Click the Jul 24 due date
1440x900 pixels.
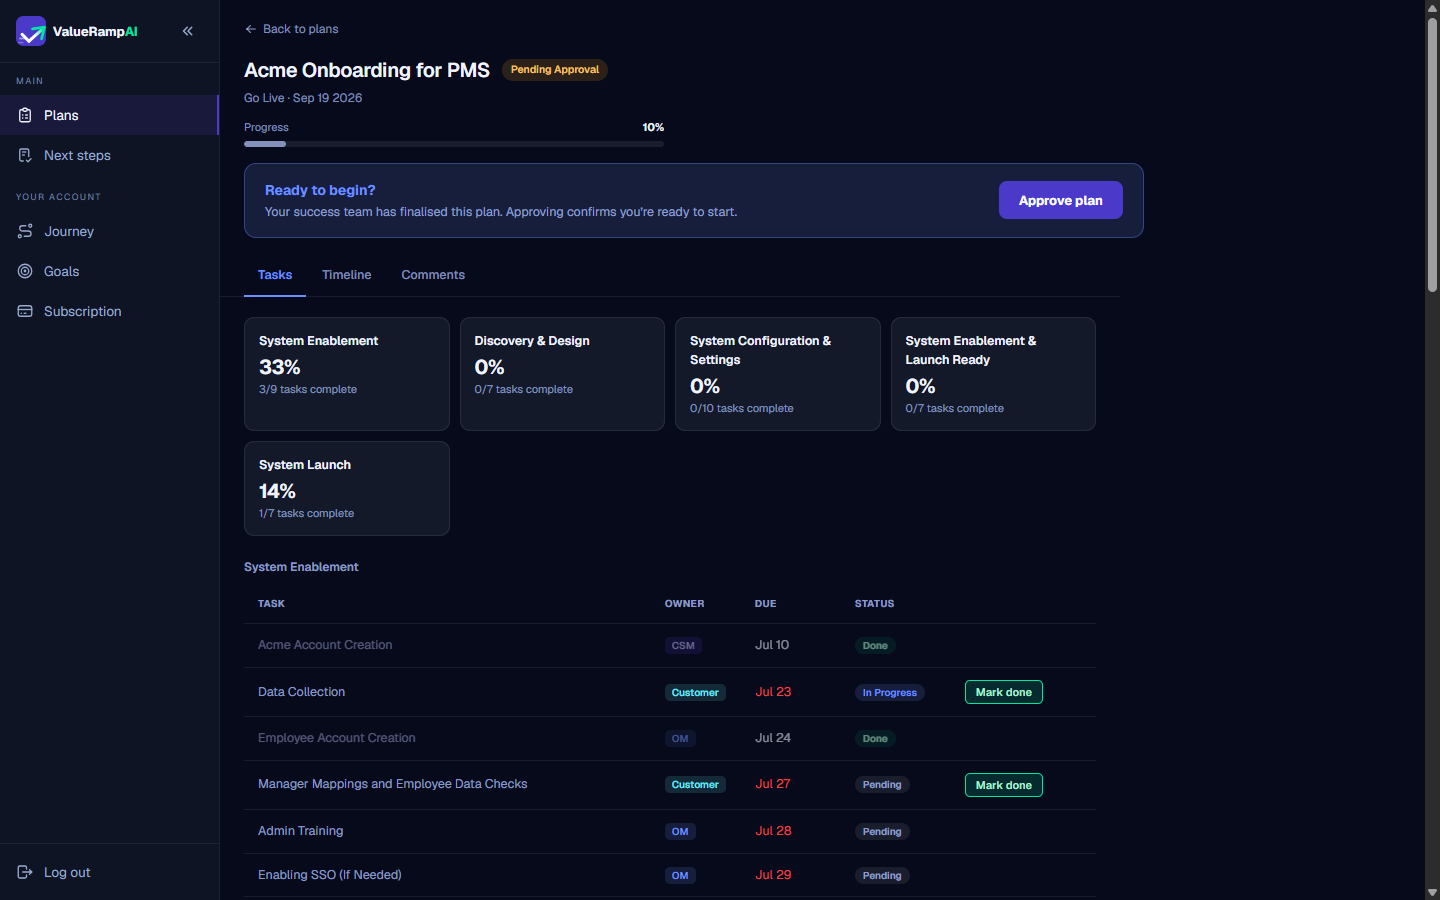[x=773, y=738]
